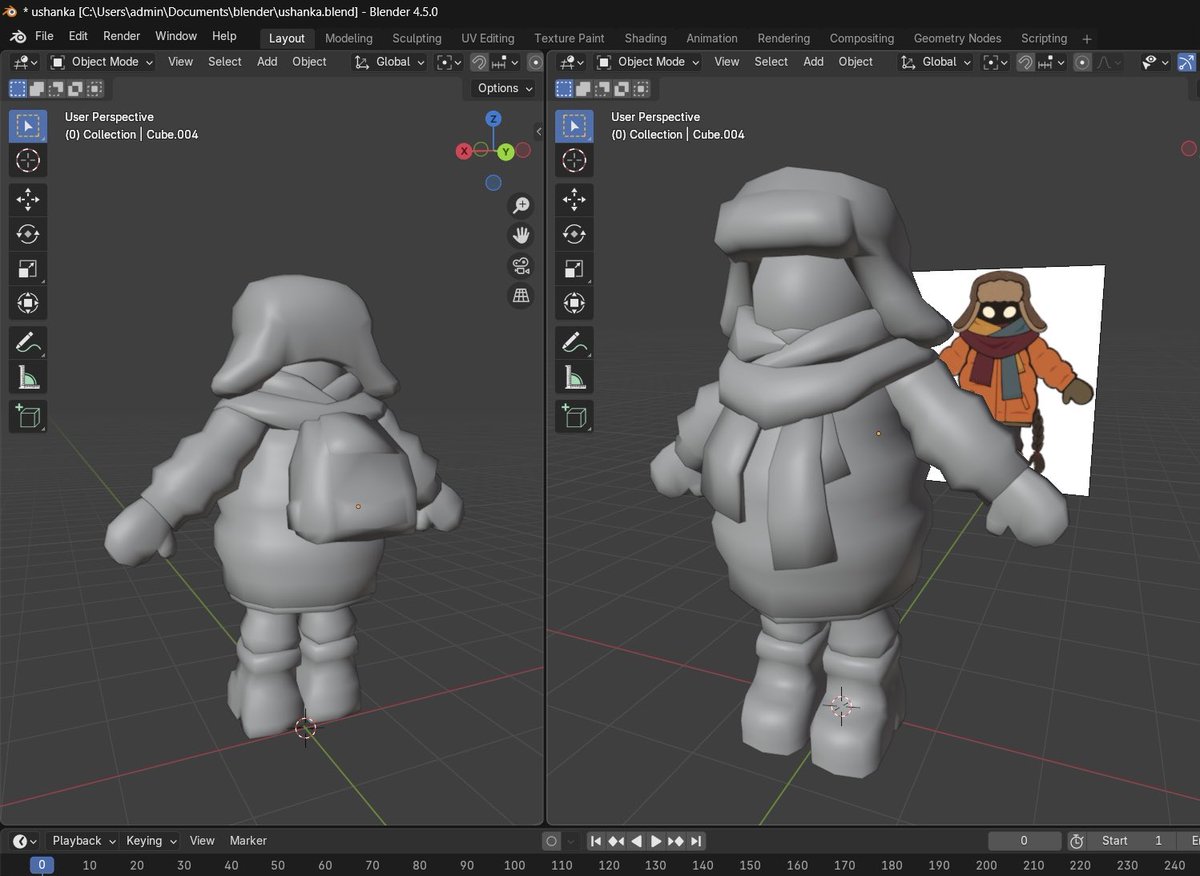1200x876 pixels.
Task: Select the Cursor tool in right viewport
Action: point(574,160)
